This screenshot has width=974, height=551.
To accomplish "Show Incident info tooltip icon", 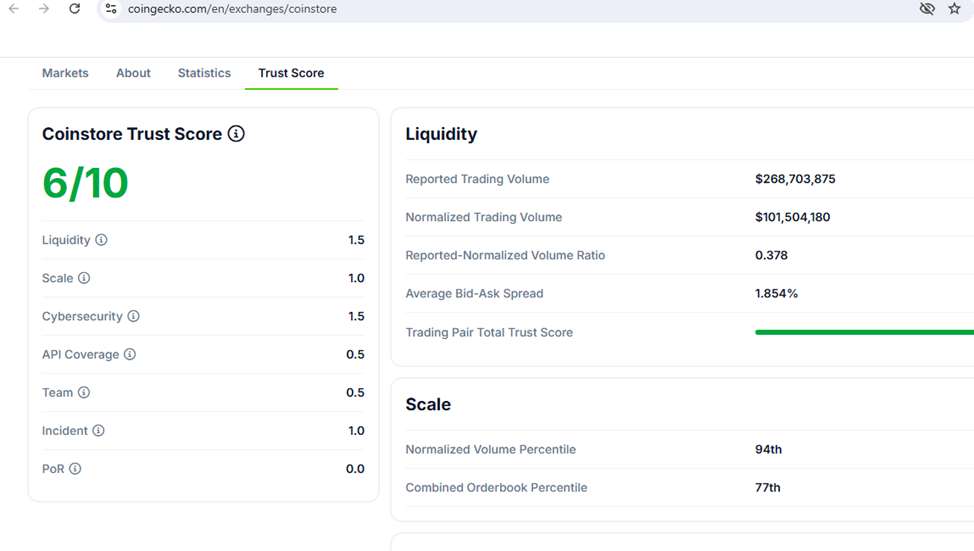I will [98, 430].
